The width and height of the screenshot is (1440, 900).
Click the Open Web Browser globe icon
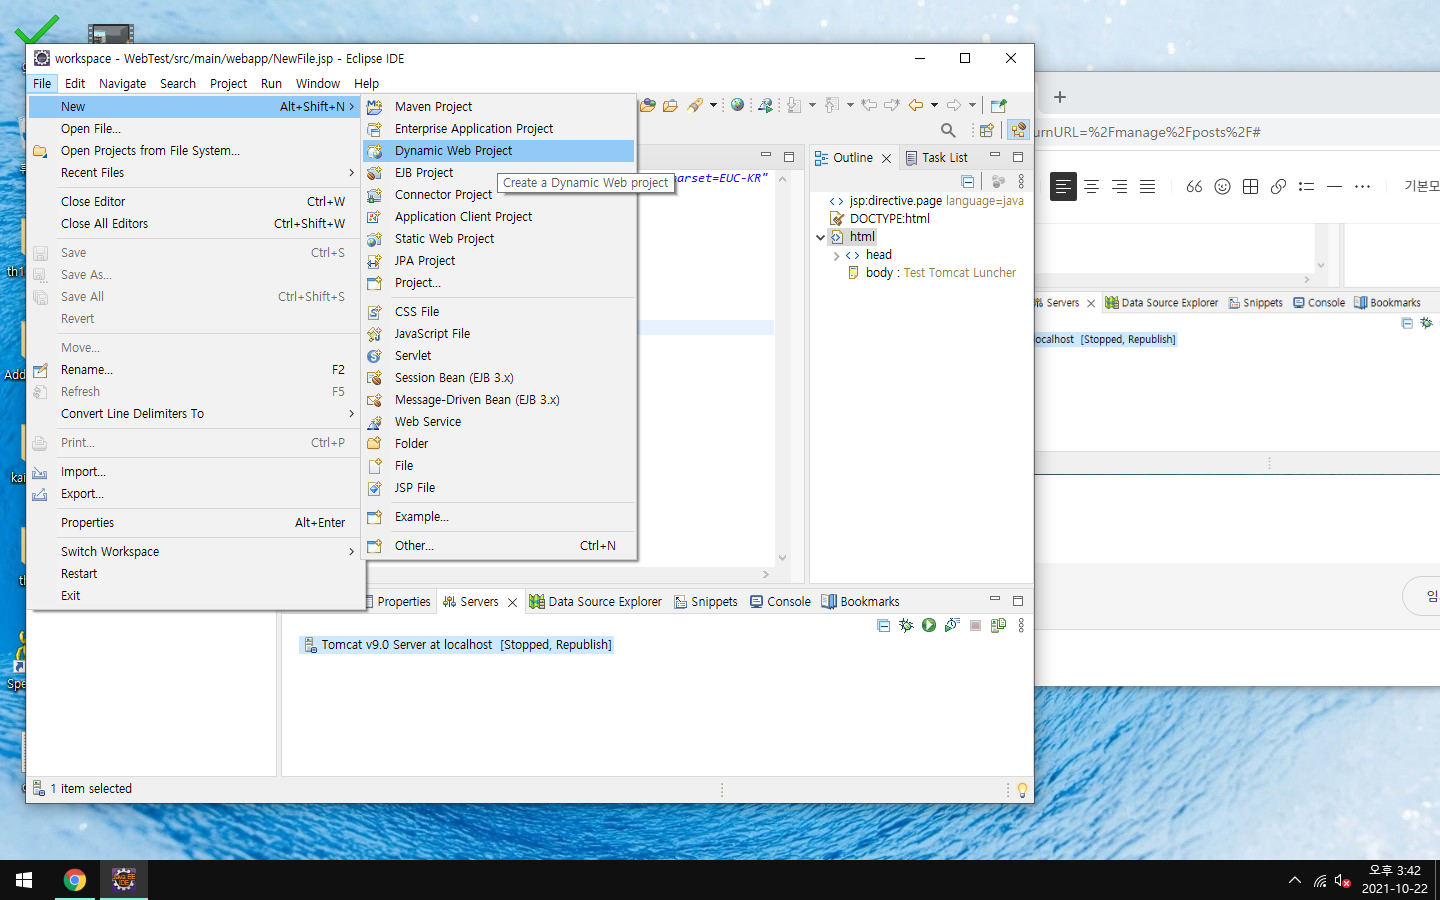(x=737, y=105)
